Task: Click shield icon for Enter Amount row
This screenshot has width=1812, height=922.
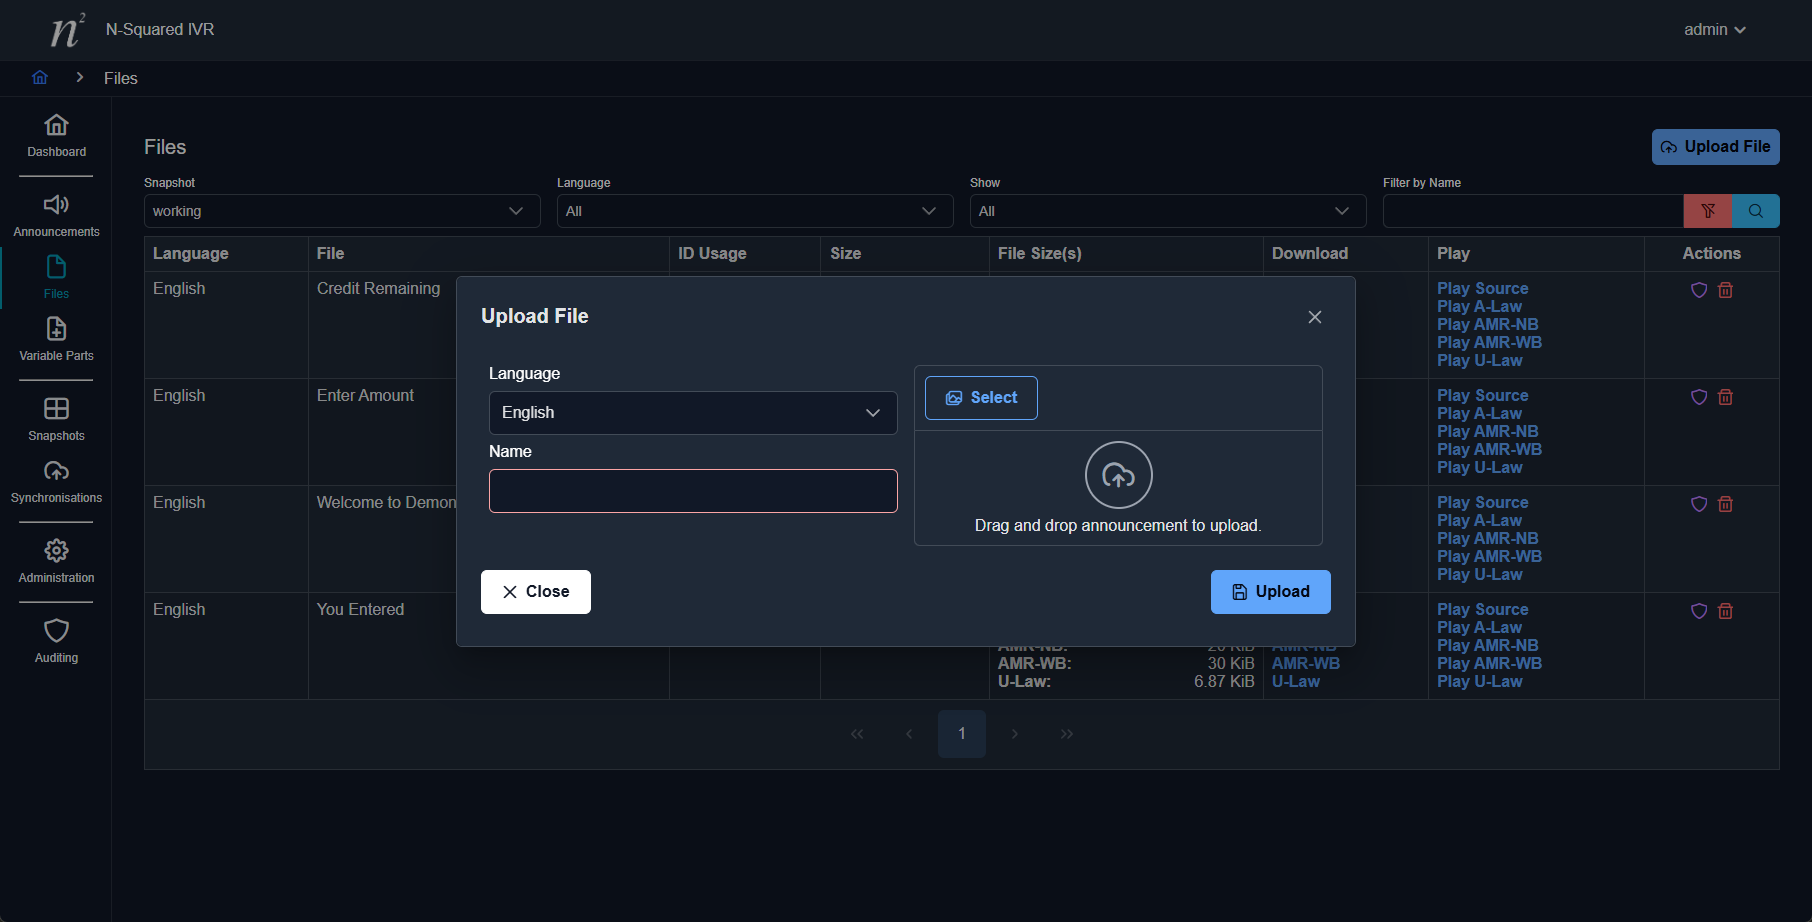Action: click(1698, 397)
